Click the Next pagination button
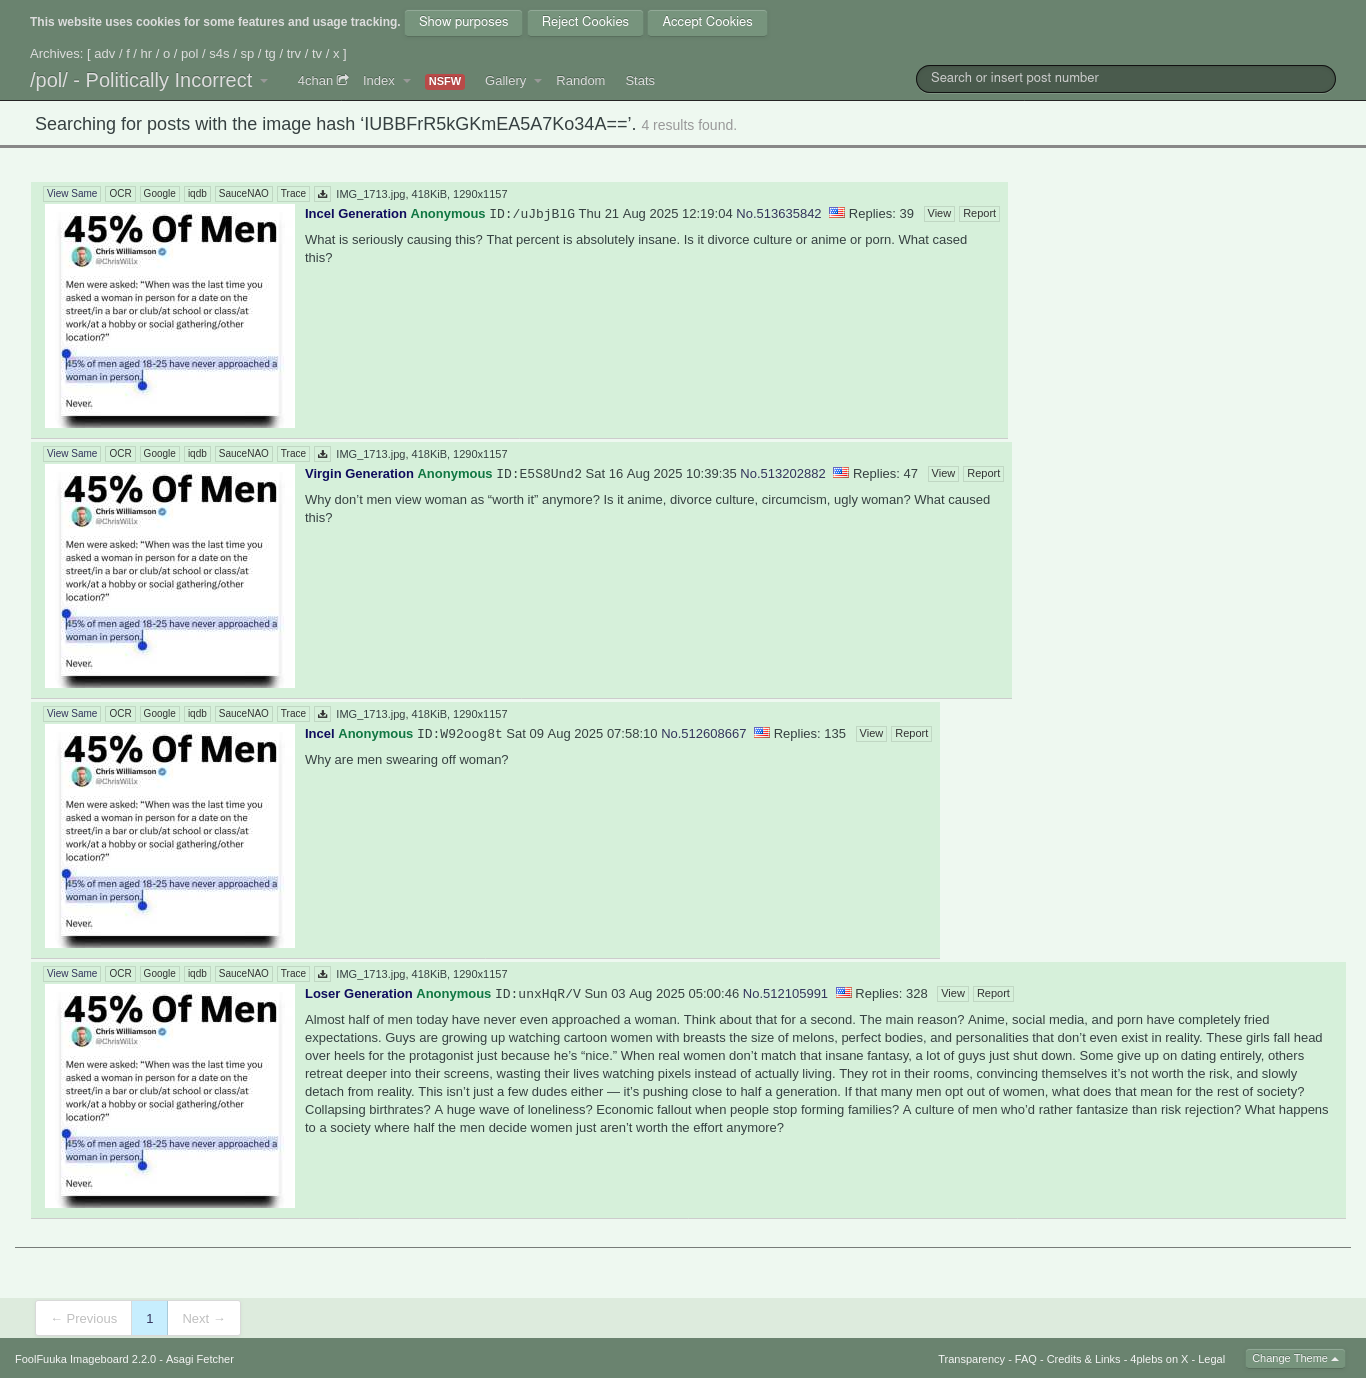The image size is (1366, 1378). 204,1318
